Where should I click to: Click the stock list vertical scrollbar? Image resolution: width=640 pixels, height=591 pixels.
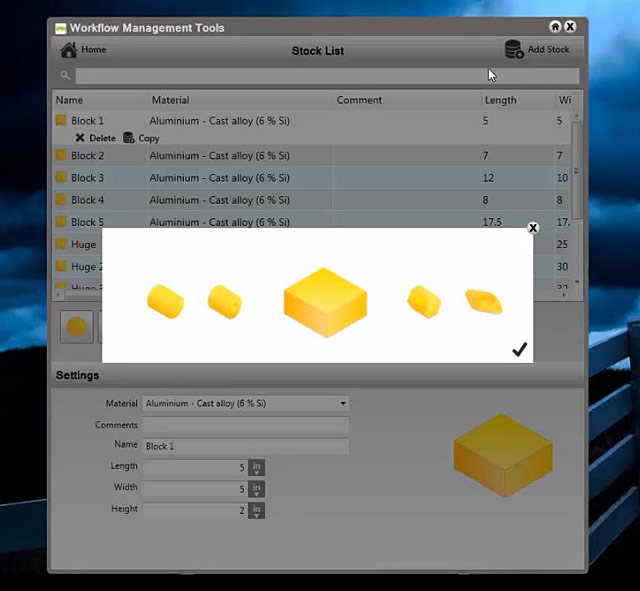tap(577, 171)
